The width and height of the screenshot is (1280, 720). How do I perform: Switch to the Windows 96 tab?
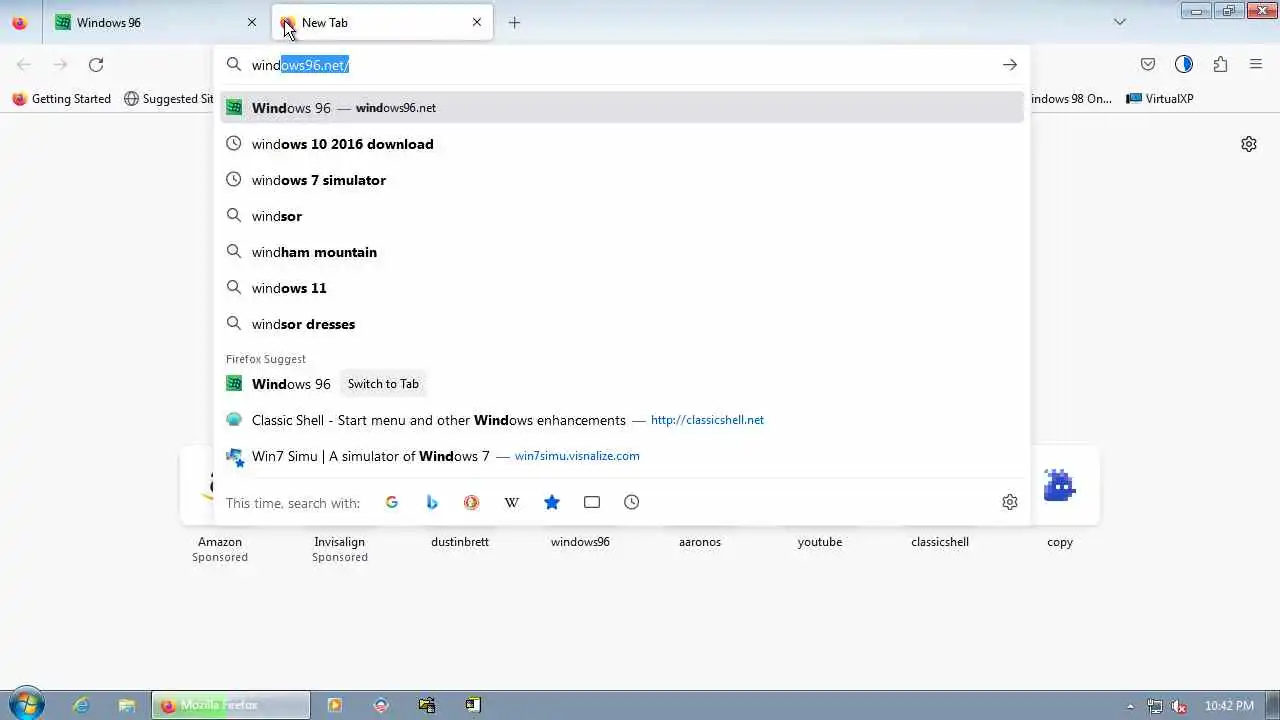155,22
